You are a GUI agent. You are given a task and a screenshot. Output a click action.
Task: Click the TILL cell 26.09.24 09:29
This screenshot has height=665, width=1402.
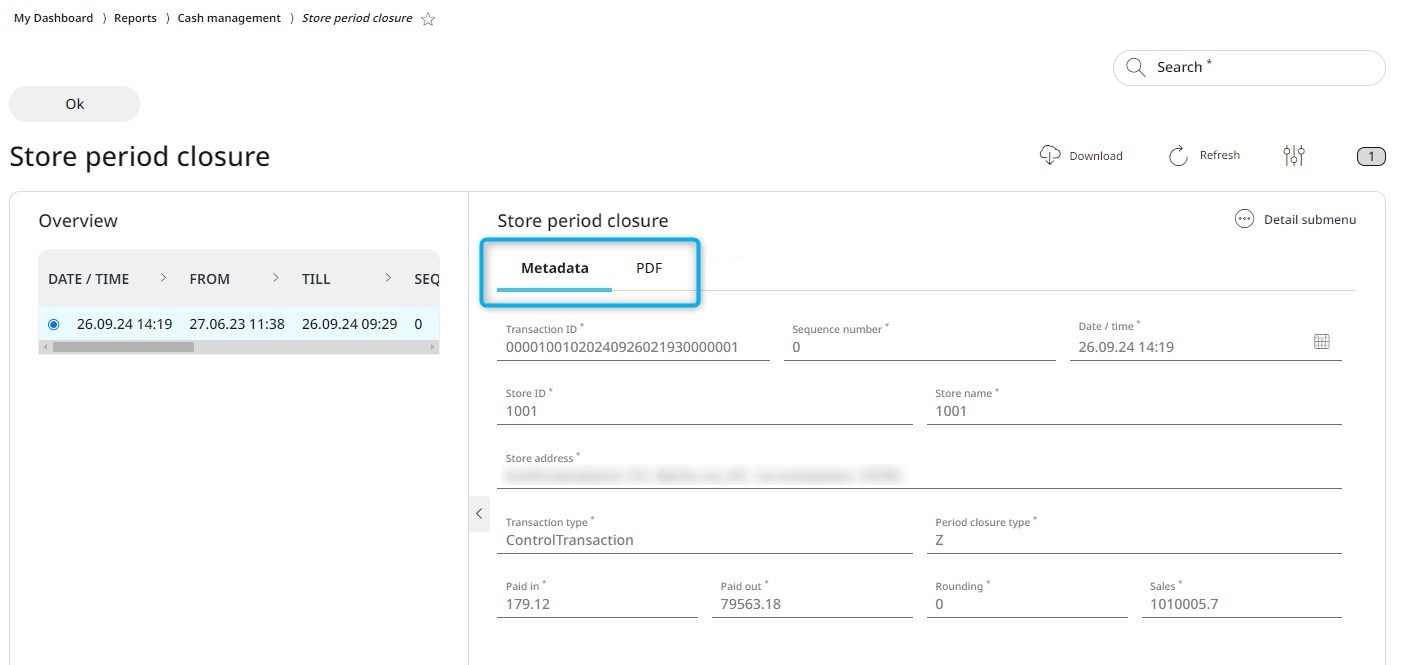(x=350, y=324)
